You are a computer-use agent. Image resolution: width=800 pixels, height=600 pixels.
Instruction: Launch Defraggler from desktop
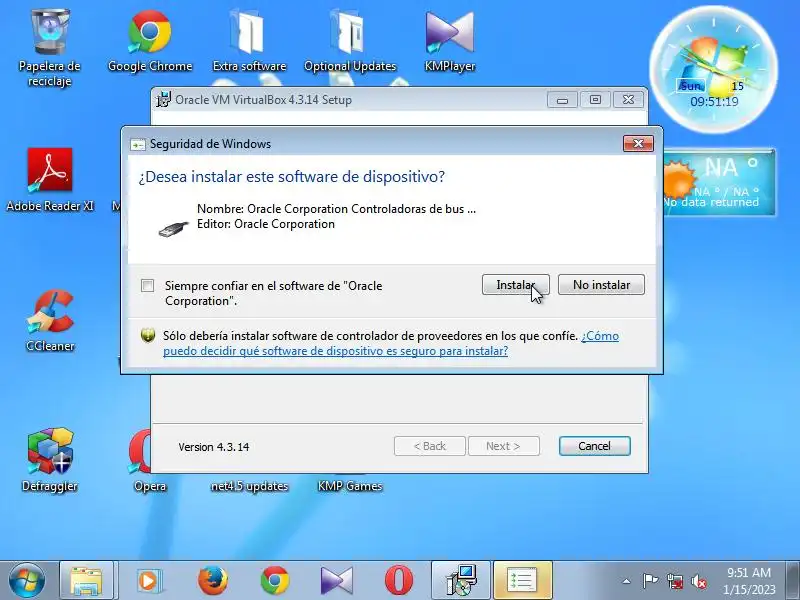point(50,460)
